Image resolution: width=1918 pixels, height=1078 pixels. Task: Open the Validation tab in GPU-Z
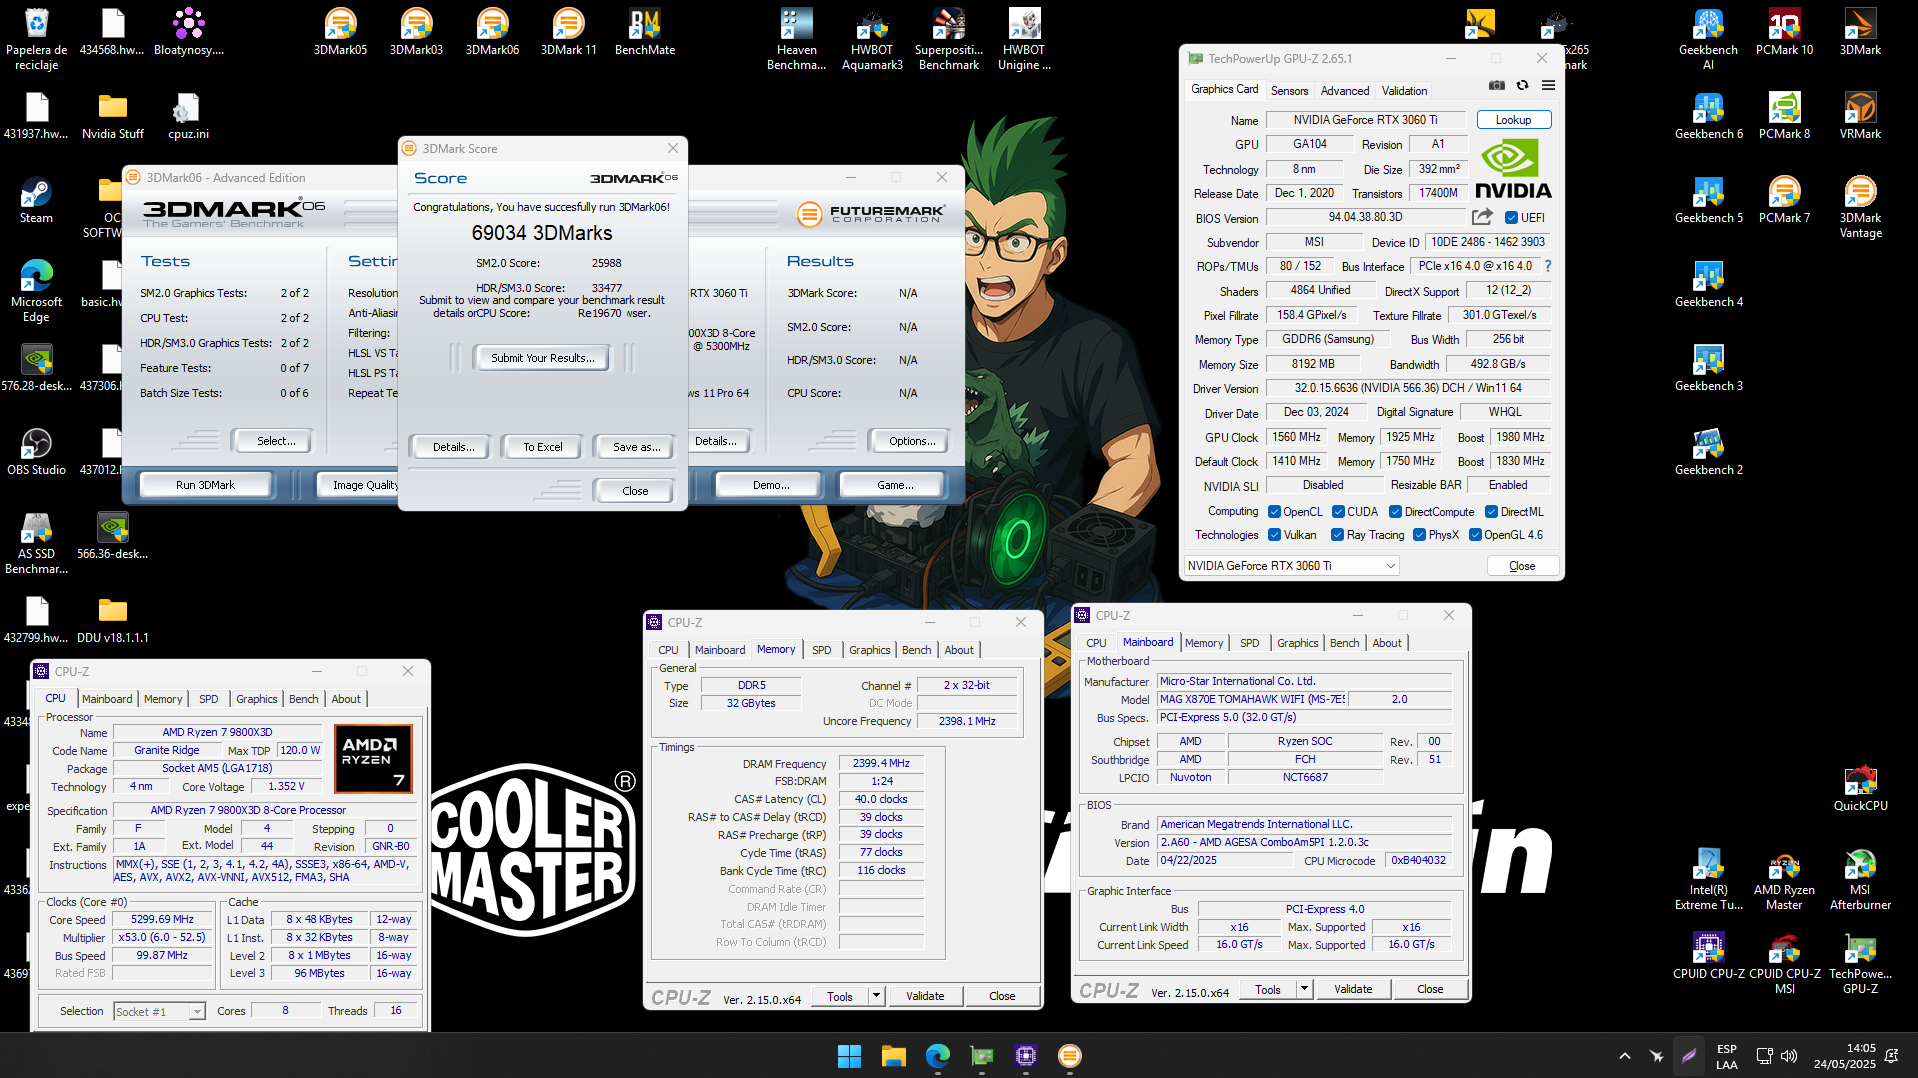[1404, 90]
